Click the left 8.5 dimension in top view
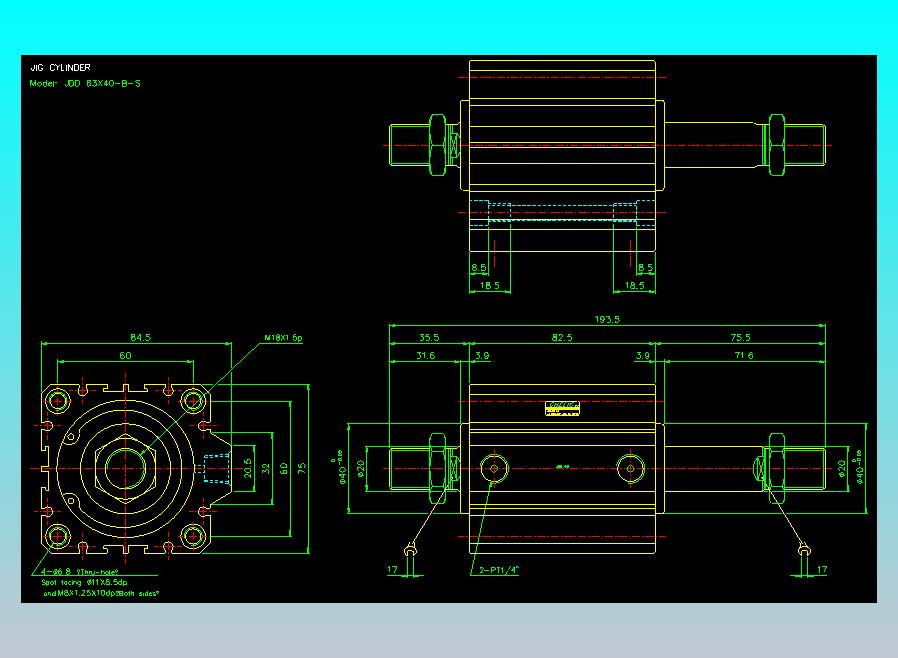This screenshot has width=898, height=658. 479,267
